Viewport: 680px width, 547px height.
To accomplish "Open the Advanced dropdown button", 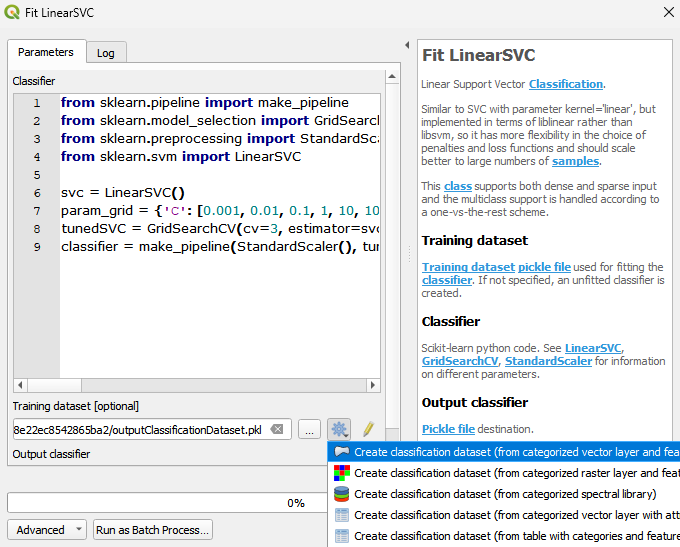I will pyautogui.click(x=47, y=530).
